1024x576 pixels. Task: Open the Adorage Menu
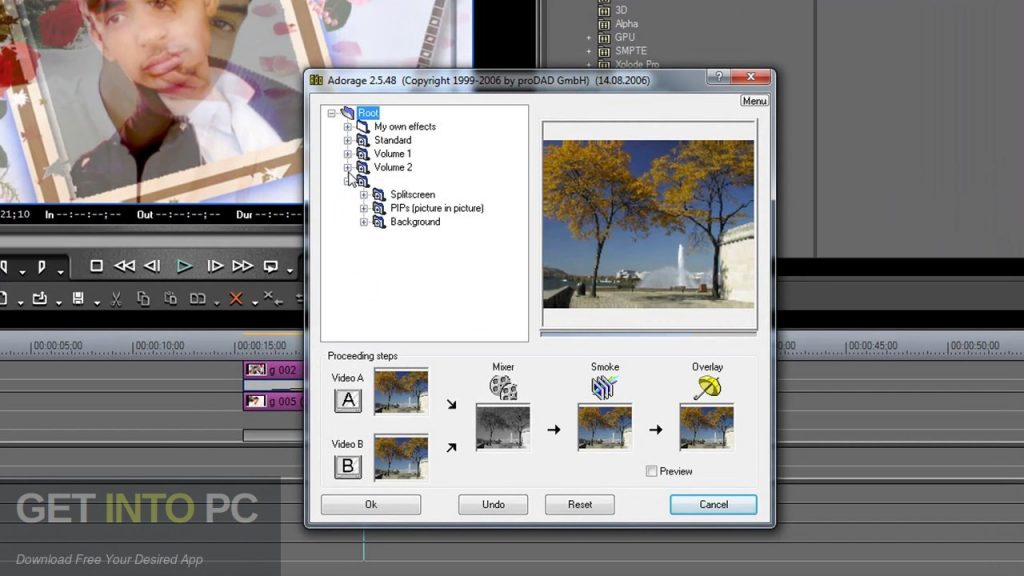[x=754, y=101]
